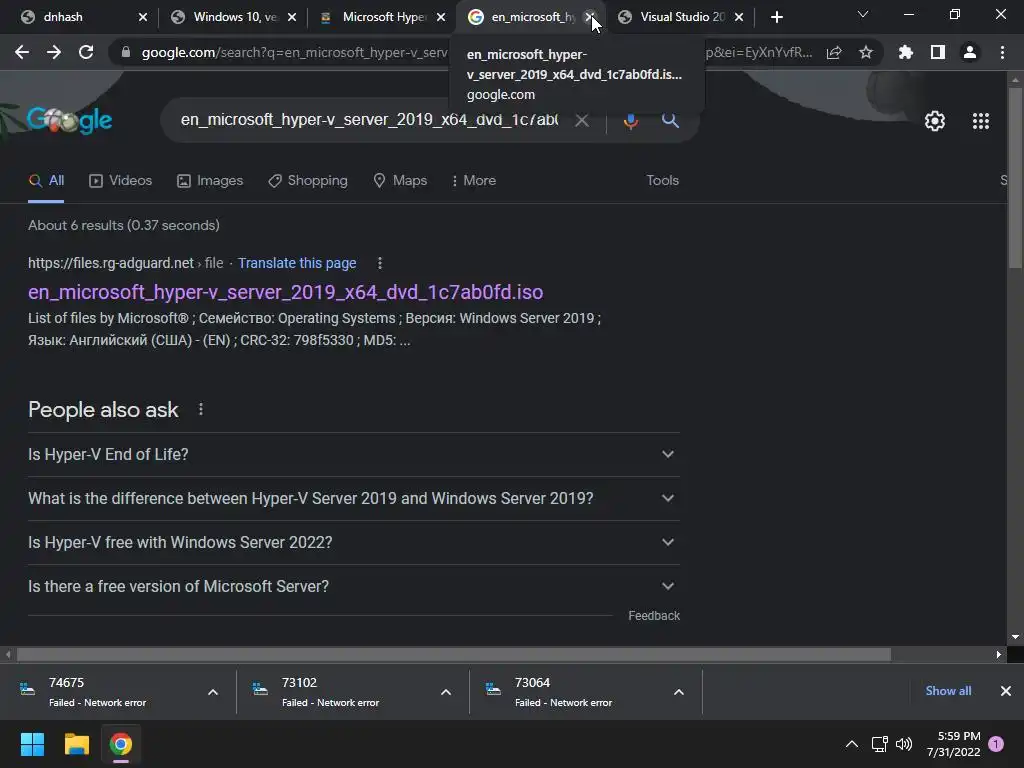Open Windows Start menu
Viewport: 1024px width, 768px height.
[32, 744]
